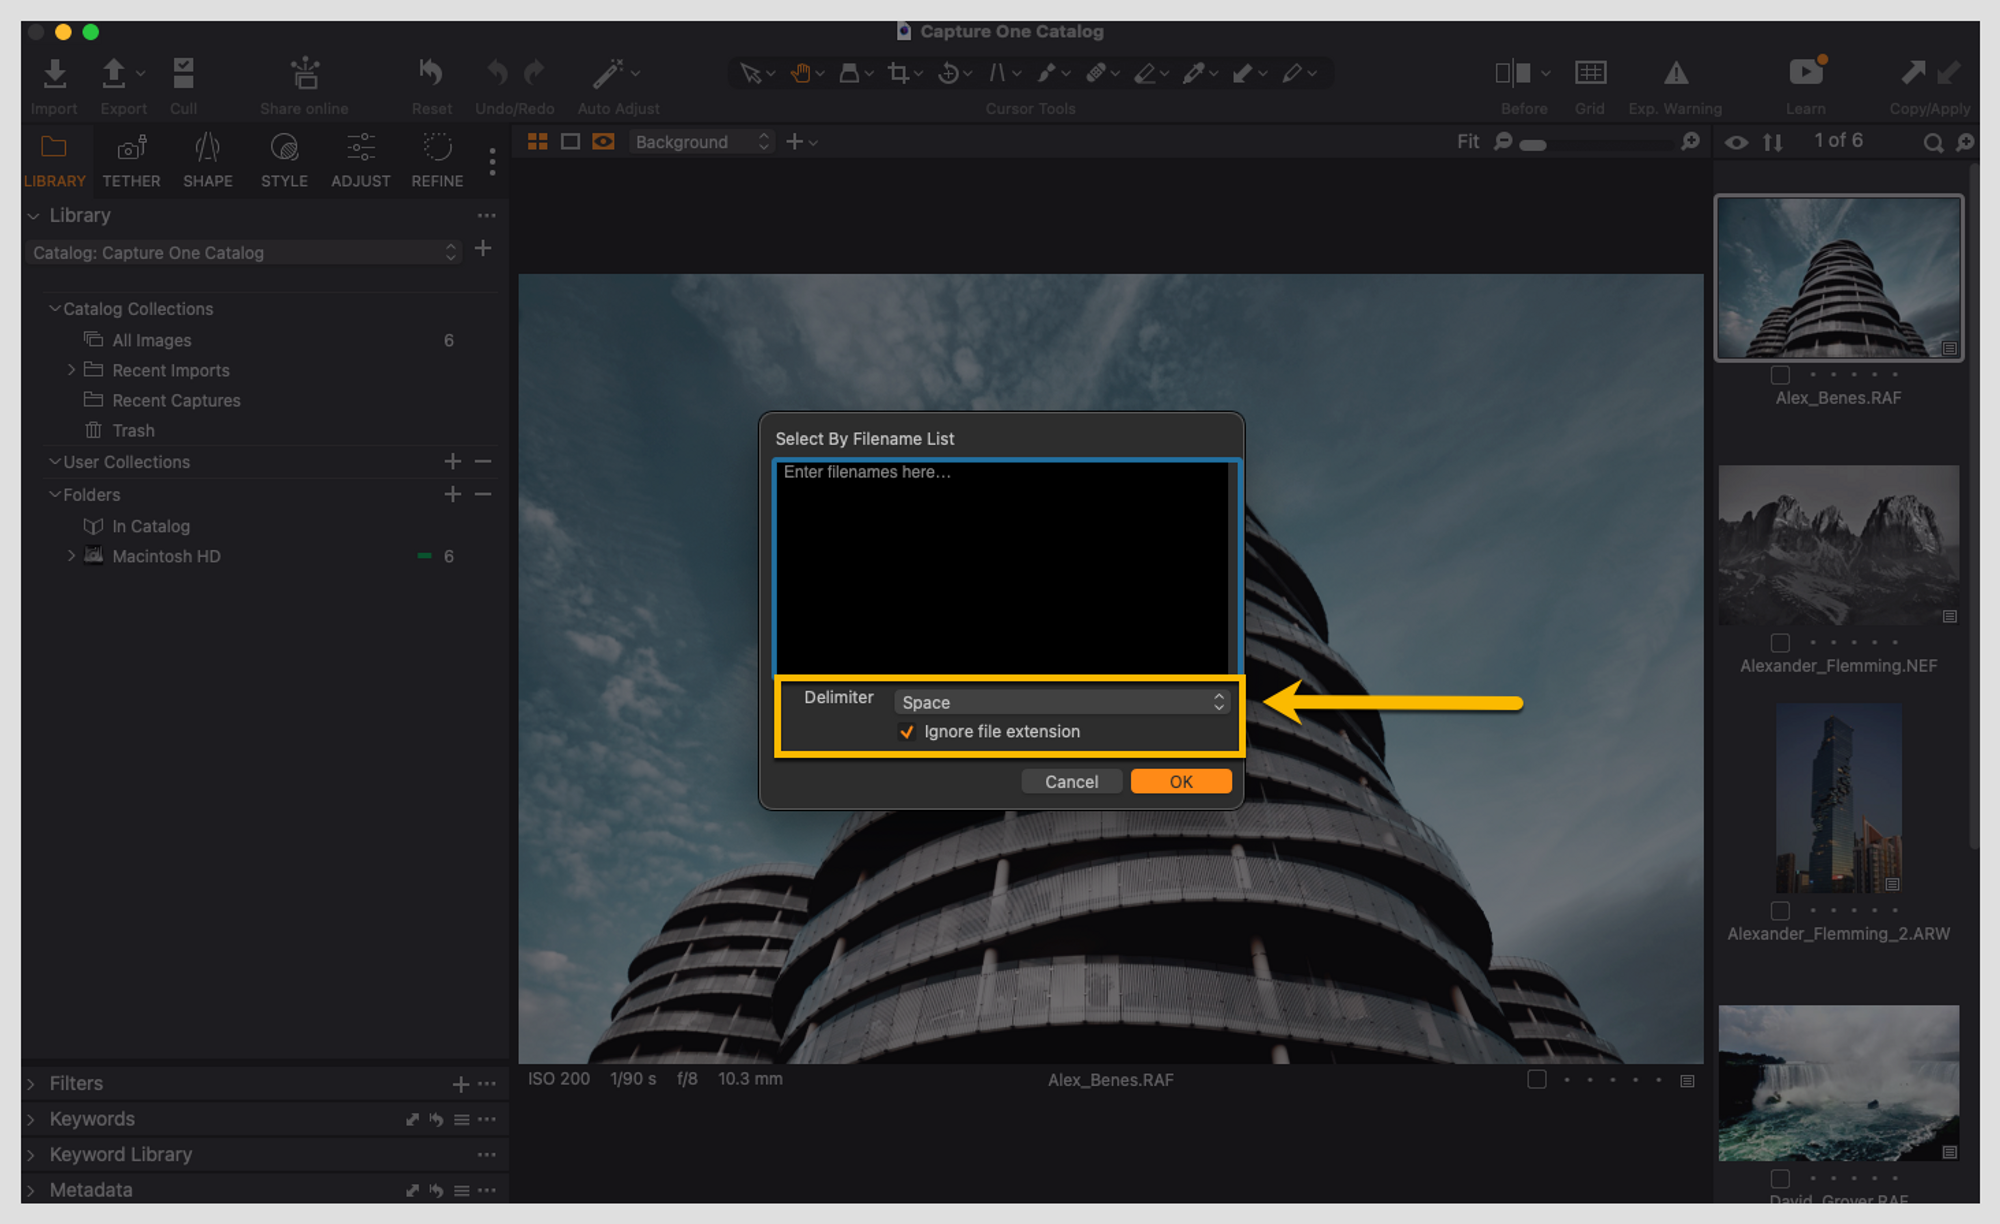Select the Crop cursor tool
This screenshot has width=2000, height=1224.
click(x=898, y=73)
